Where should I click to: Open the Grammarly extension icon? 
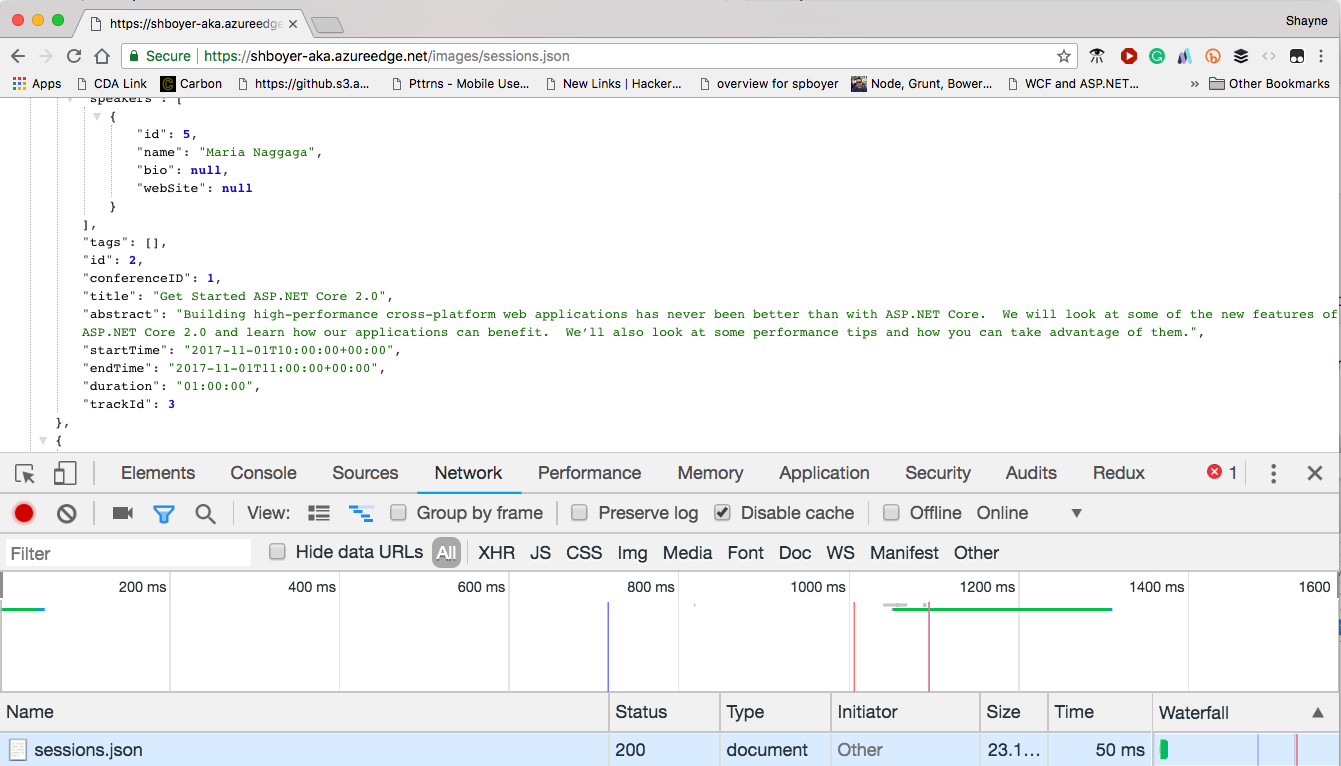[x=1157, y=56]
